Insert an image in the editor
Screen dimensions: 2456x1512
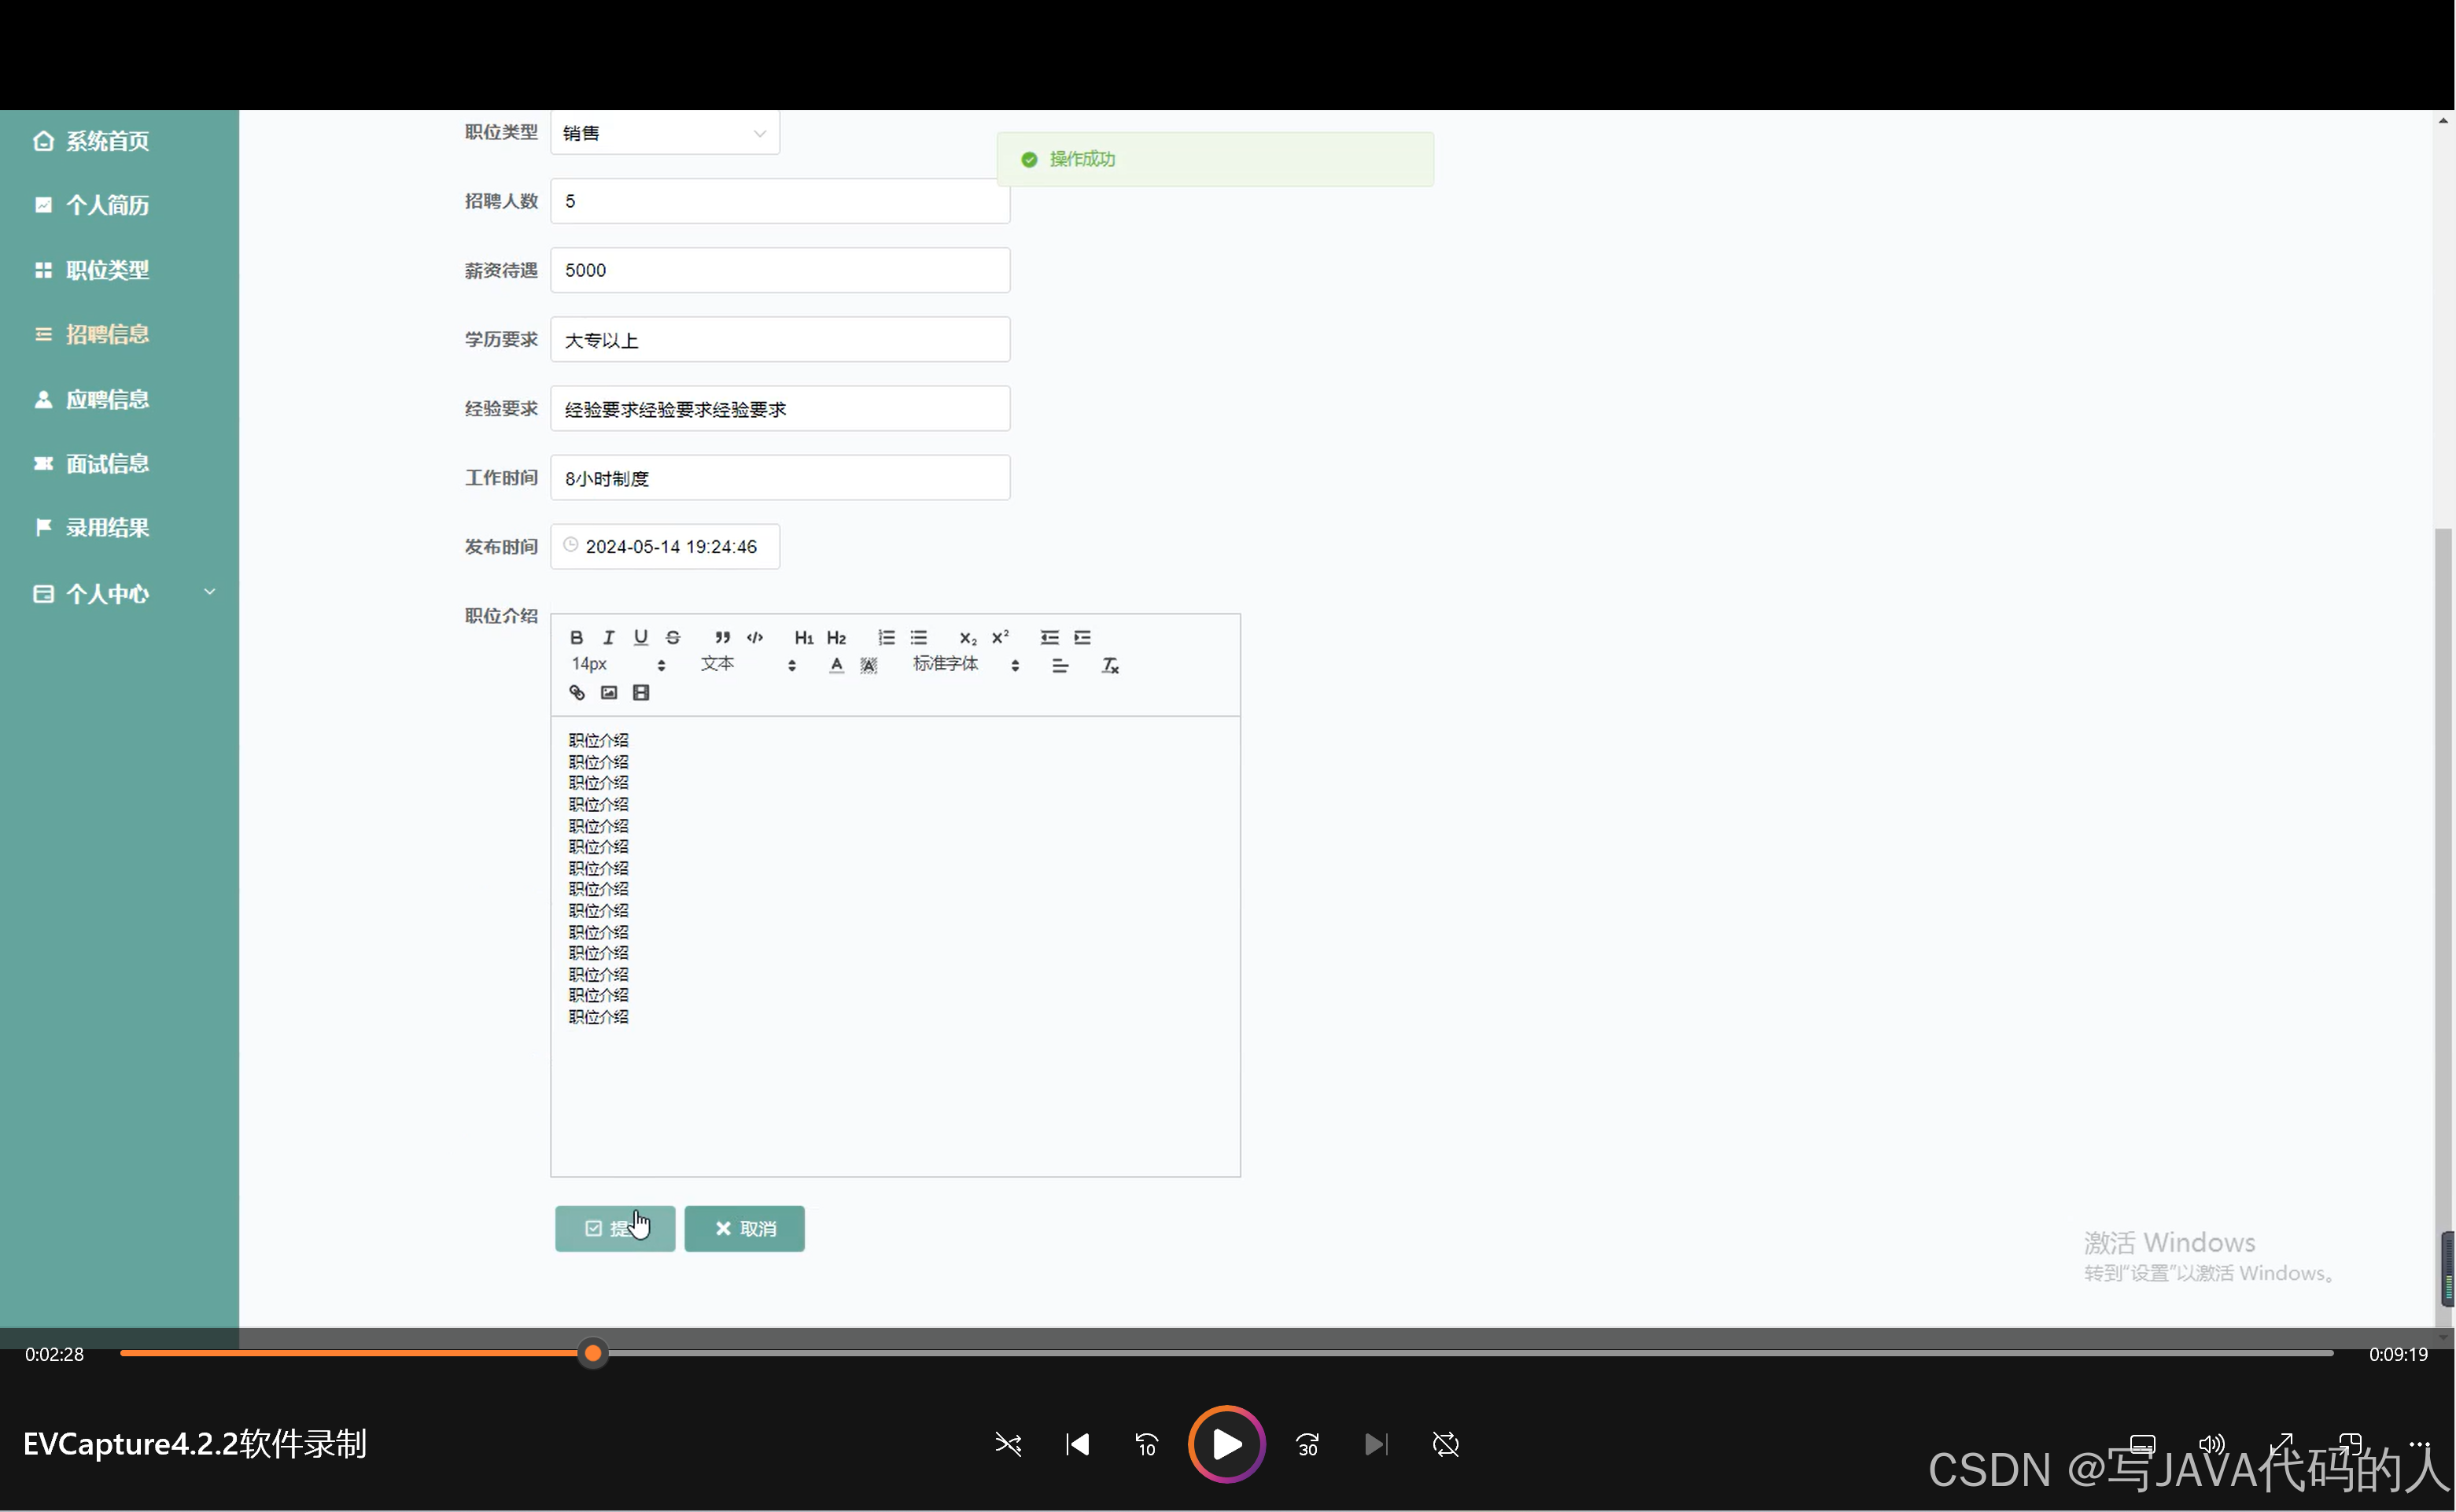pyautogui.click(x=608, y=692)
